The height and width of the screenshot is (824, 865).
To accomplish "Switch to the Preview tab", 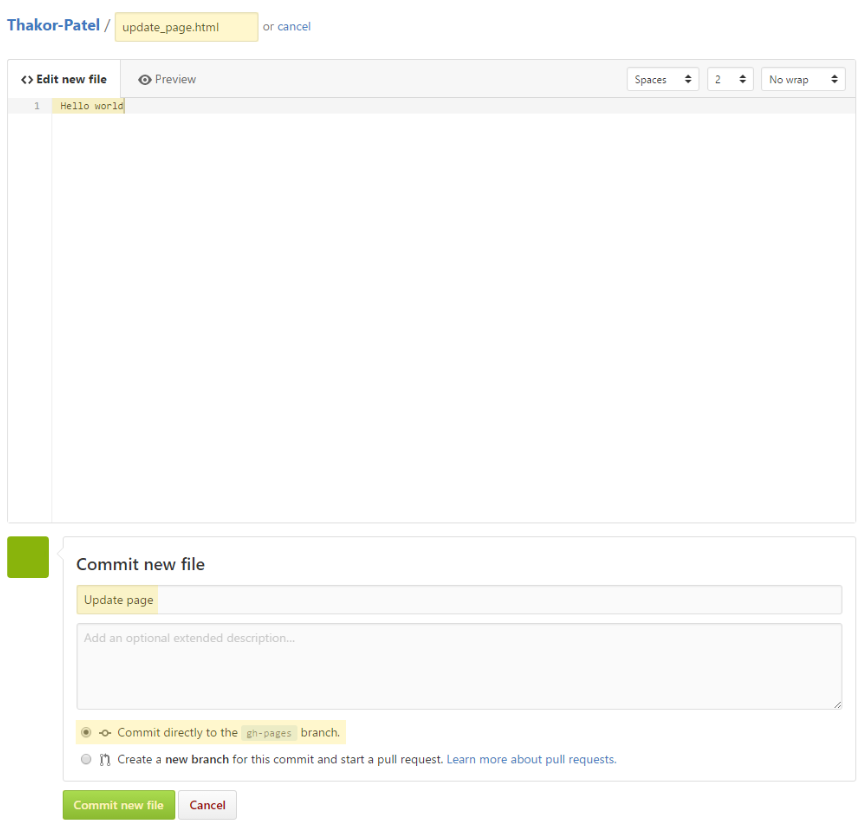I will pyautogui.click(x=167, y=79).
